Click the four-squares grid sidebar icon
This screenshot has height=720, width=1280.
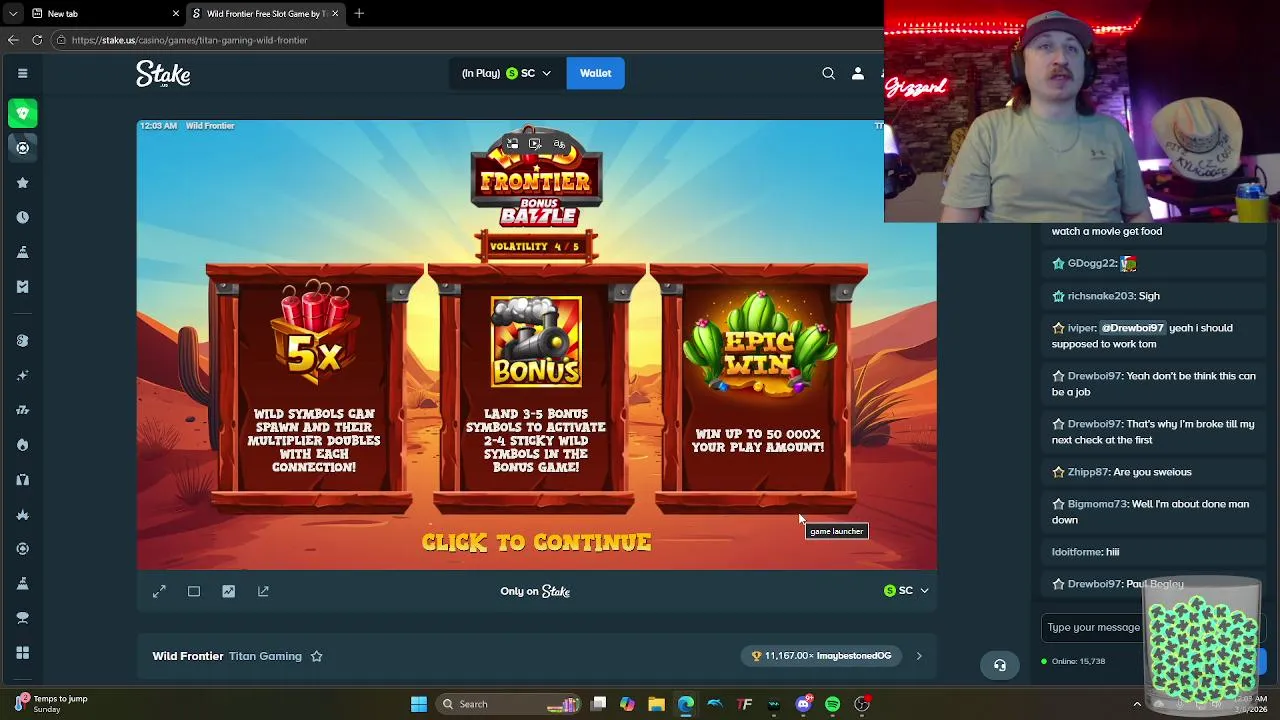[22, 652]
